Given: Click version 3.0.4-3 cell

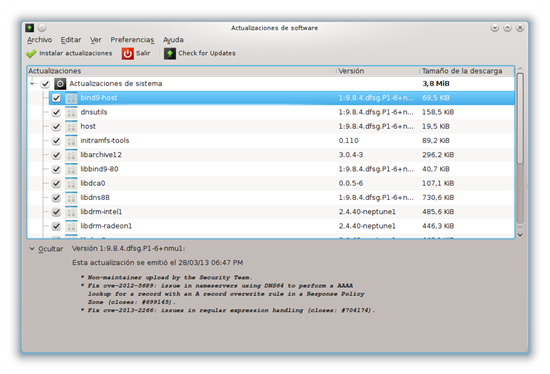Looking at the screenshot, I should click(x=351, y=155).
